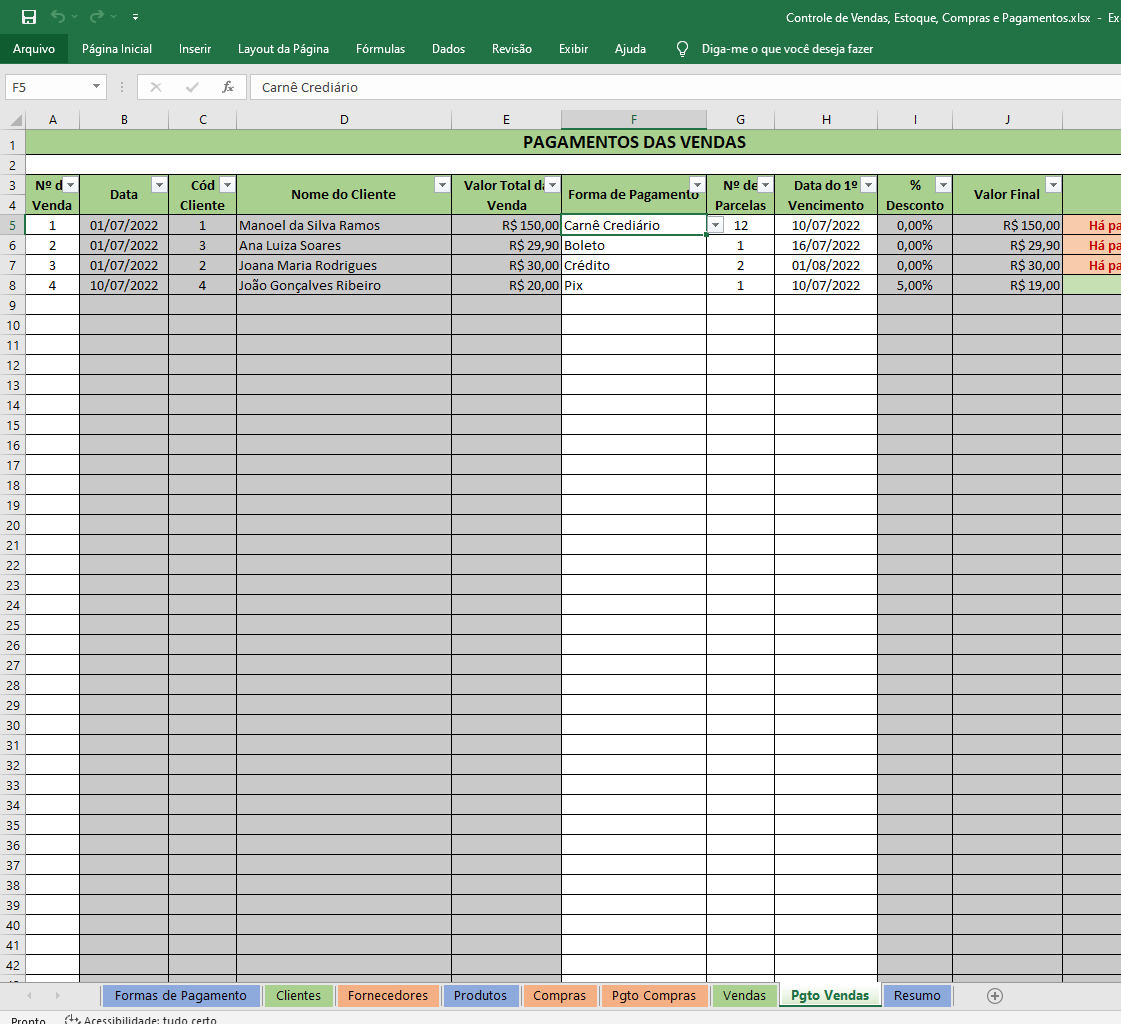Open the Fórmulas ribbon tab
The width and height of the screenshot is (1121, 1024).
pyautogui.click(x=380, y=49)
